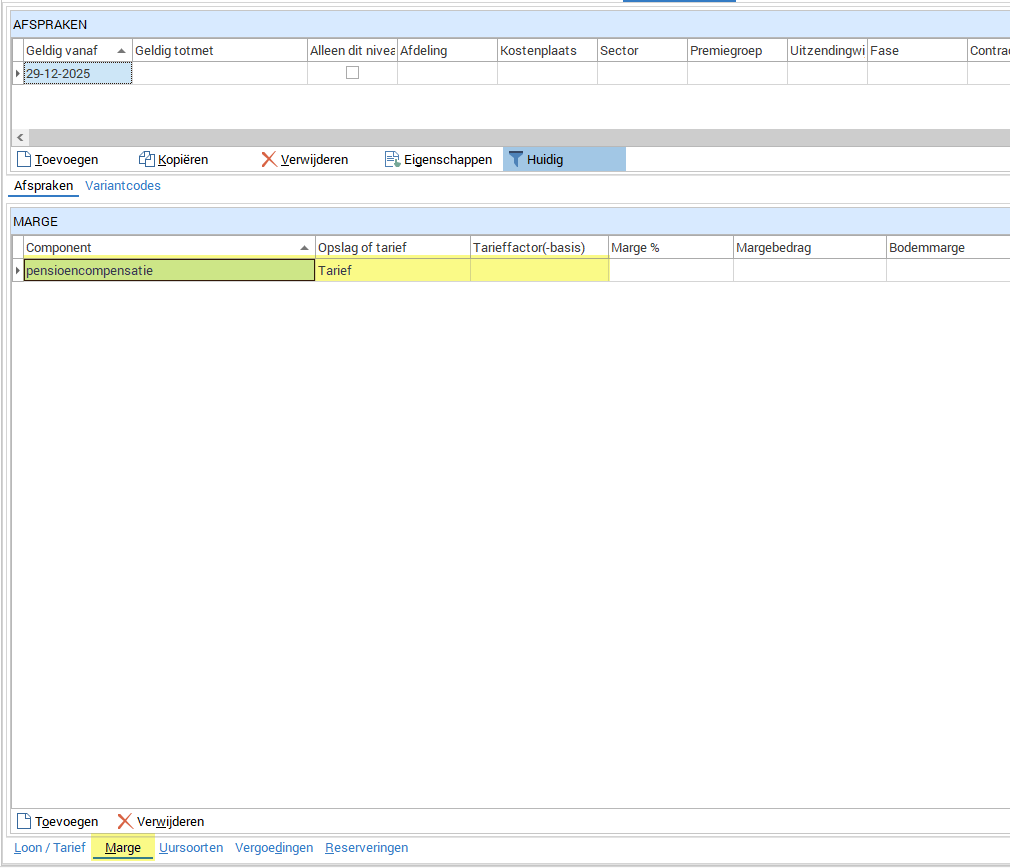Image resolution: width=1010 pixels, height=868 pixels.
Task: Open Eigenschappen properties icon
Action: pyautogui.click(x=393, y=159)
